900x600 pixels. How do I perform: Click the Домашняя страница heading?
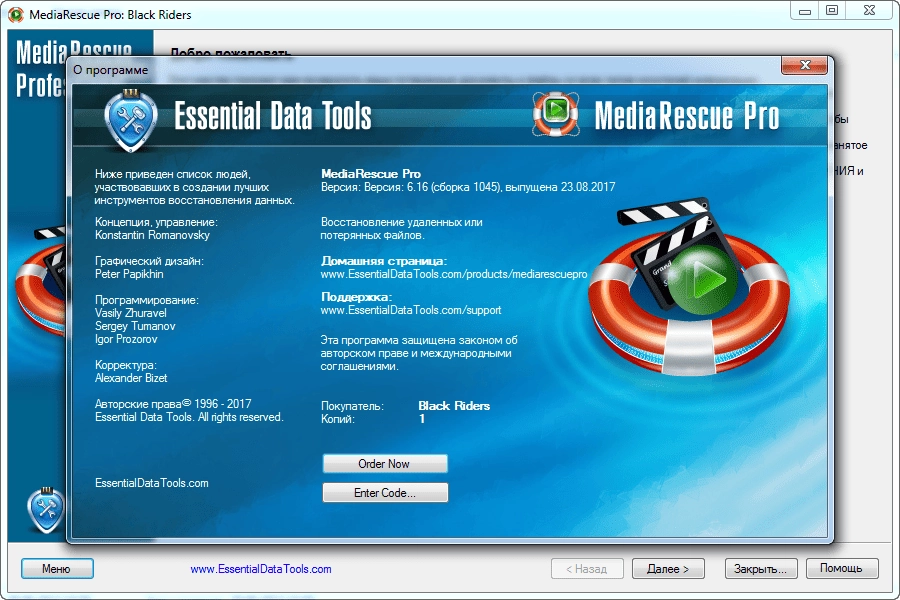[383, 261]
